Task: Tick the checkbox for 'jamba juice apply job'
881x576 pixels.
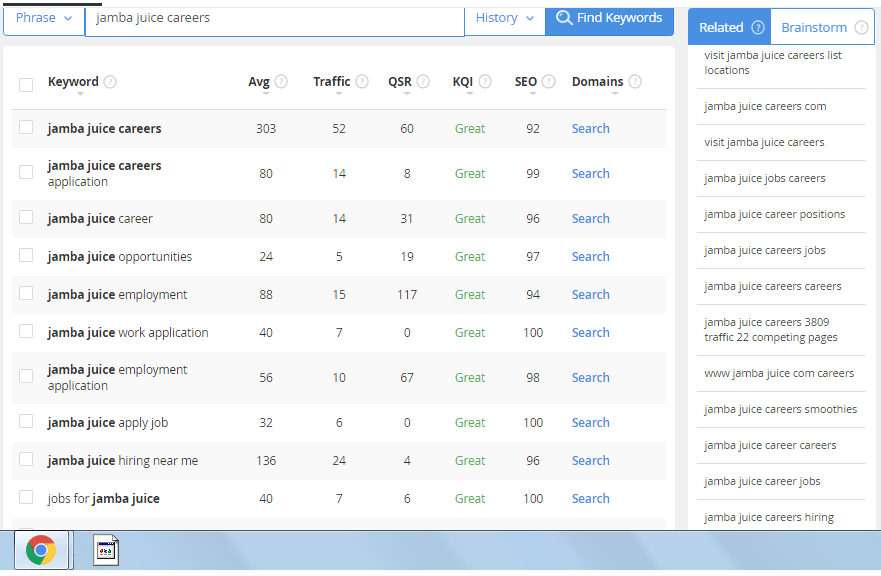Action: click(x=26, y=421)
